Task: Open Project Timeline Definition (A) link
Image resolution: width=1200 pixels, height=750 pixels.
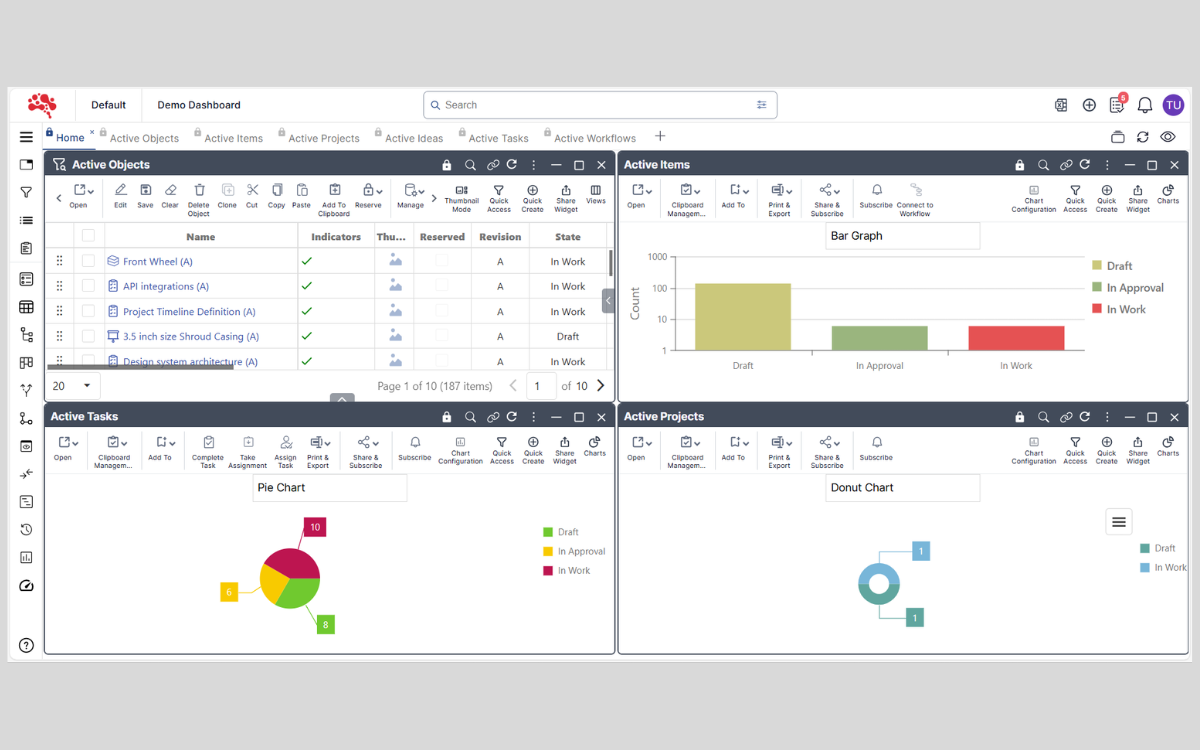Action: coord(189,312)
